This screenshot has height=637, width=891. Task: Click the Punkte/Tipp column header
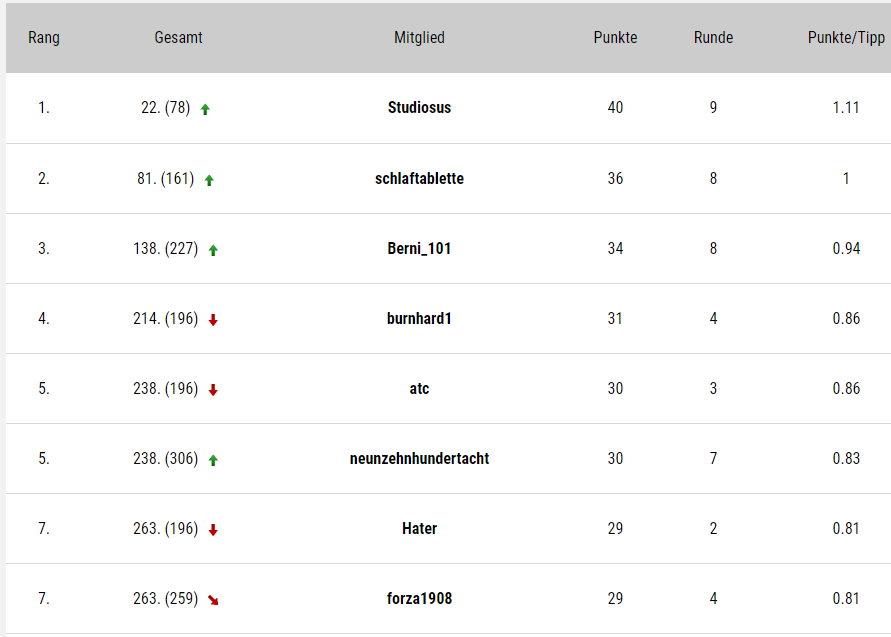pyautogui.click(x=846, y=38)
